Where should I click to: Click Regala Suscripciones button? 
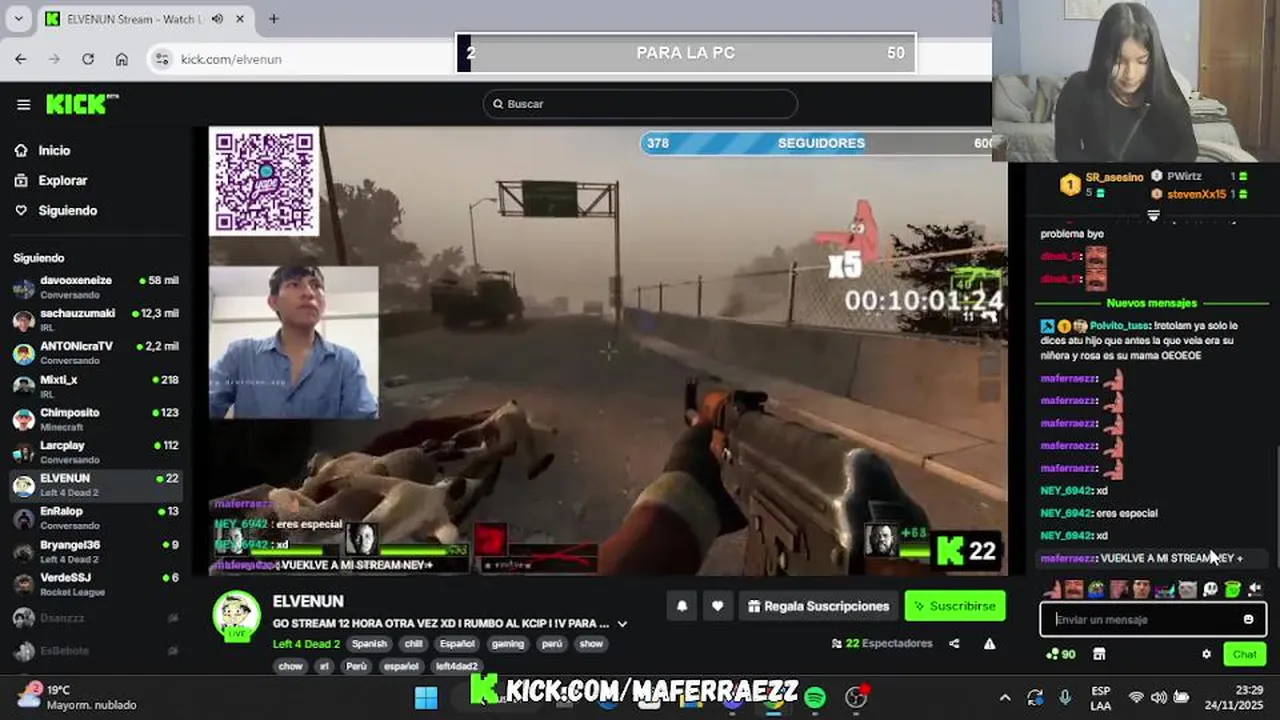pyautogui.click(x=818, y=606)
